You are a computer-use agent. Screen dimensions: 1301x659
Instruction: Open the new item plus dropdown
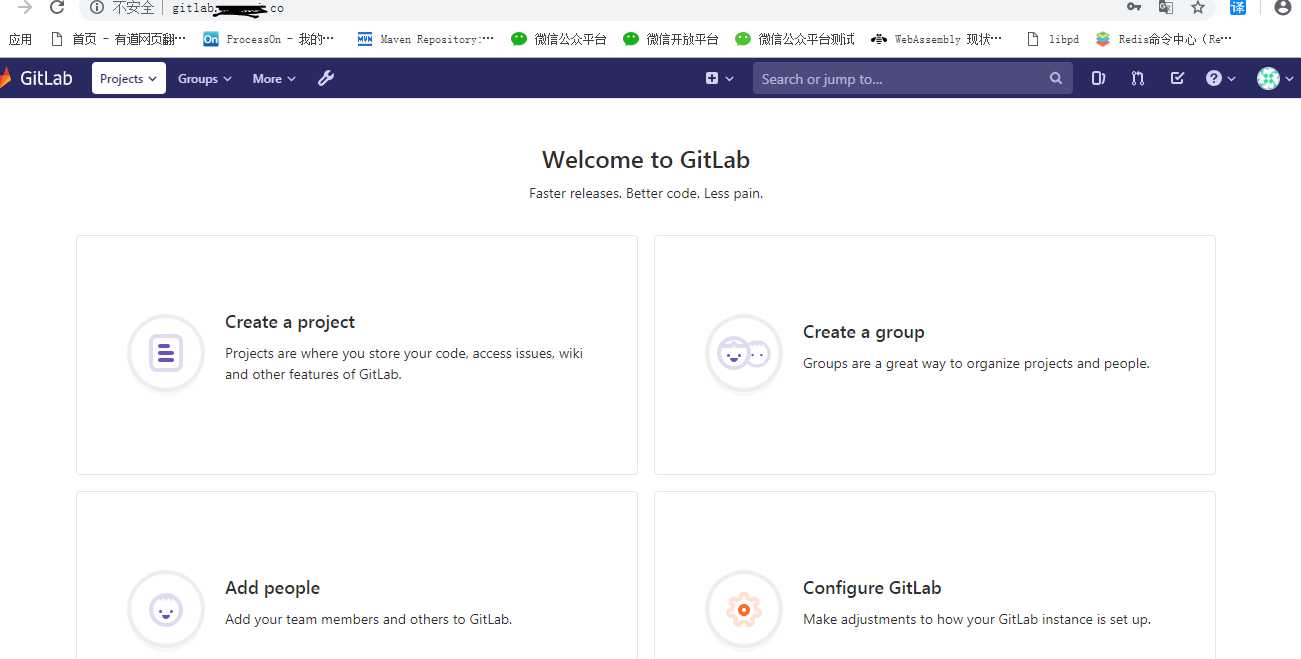pos(720,78)
